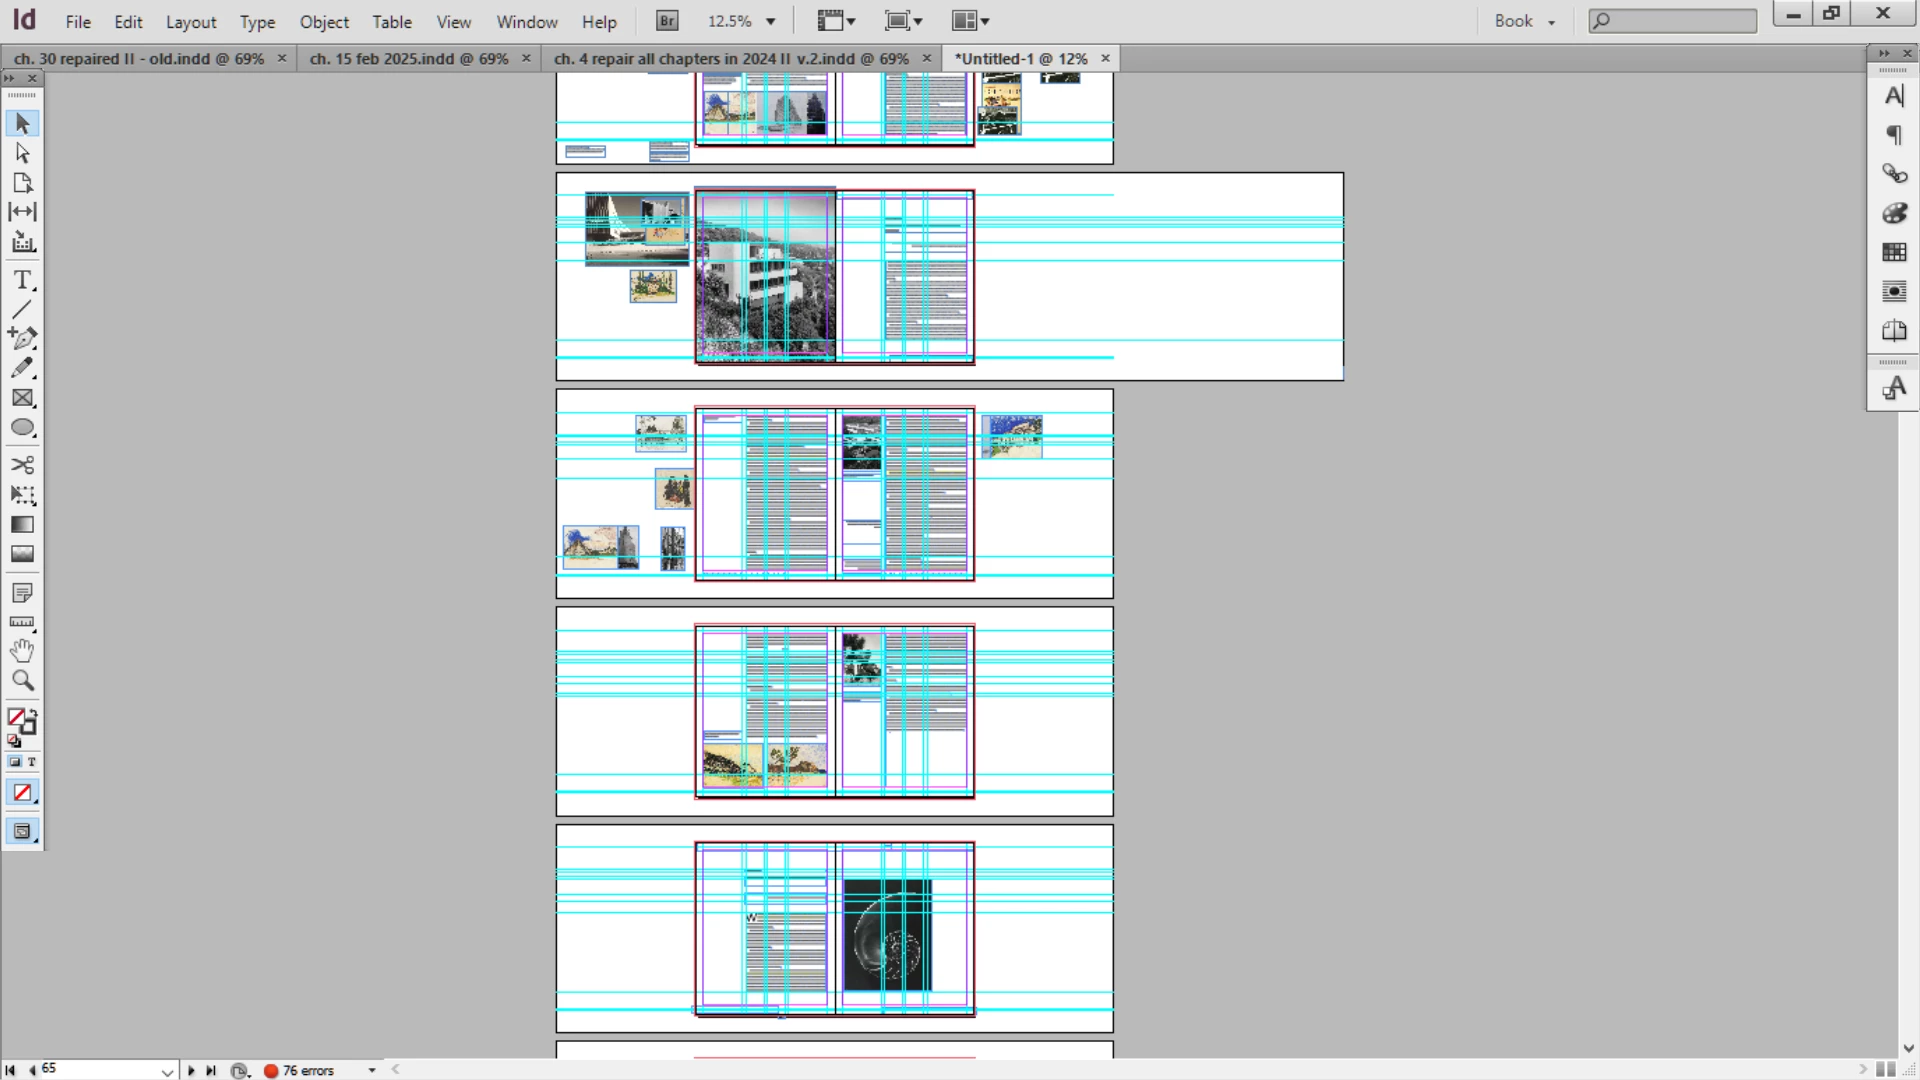Open the Links panel icon
This screenshot has width=1920, height=1080.
tap(1894, 174)
